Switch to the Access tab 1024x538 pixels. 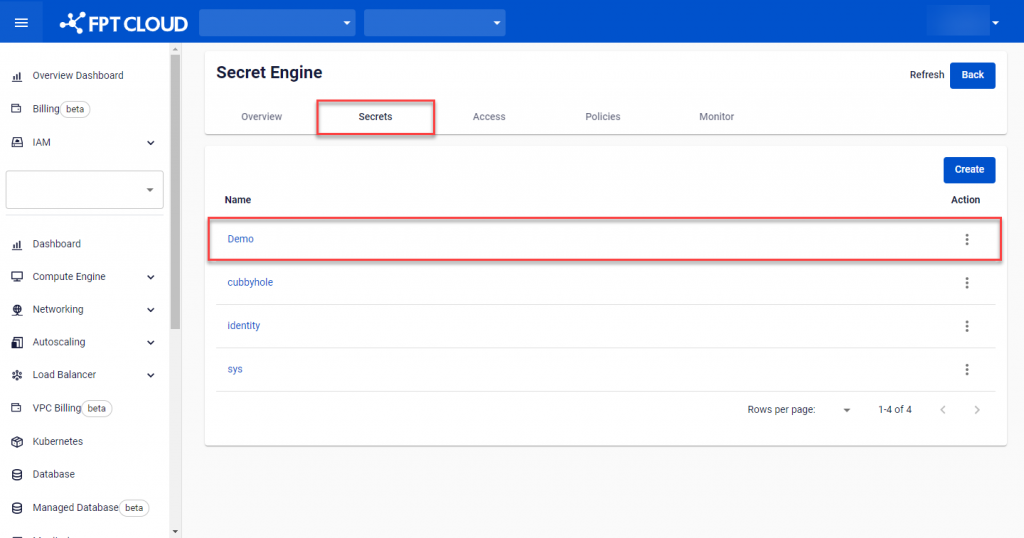489,117
